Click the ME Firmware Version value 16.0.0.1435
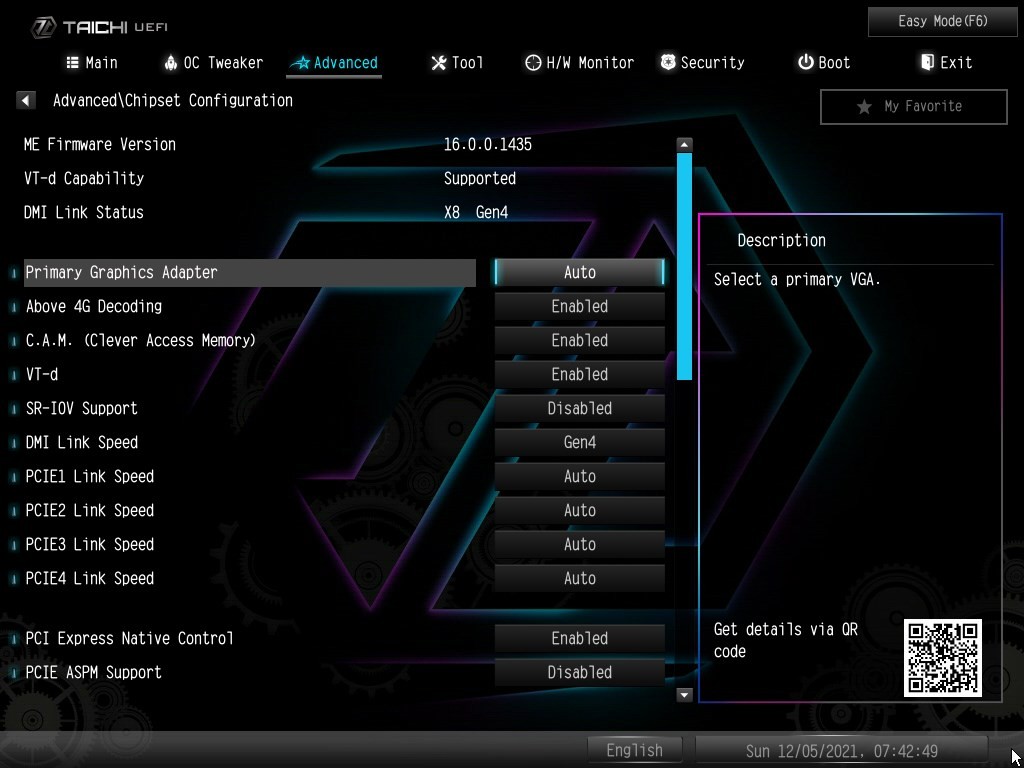1024x768 pixels. 488,144
